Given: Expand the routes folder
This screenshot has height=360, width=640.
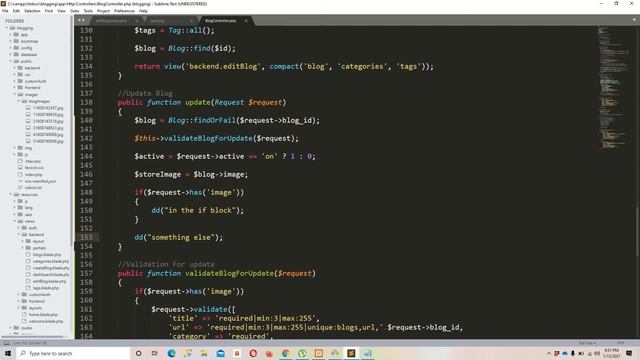Looking at the screenshot, I should click(11, 328).
